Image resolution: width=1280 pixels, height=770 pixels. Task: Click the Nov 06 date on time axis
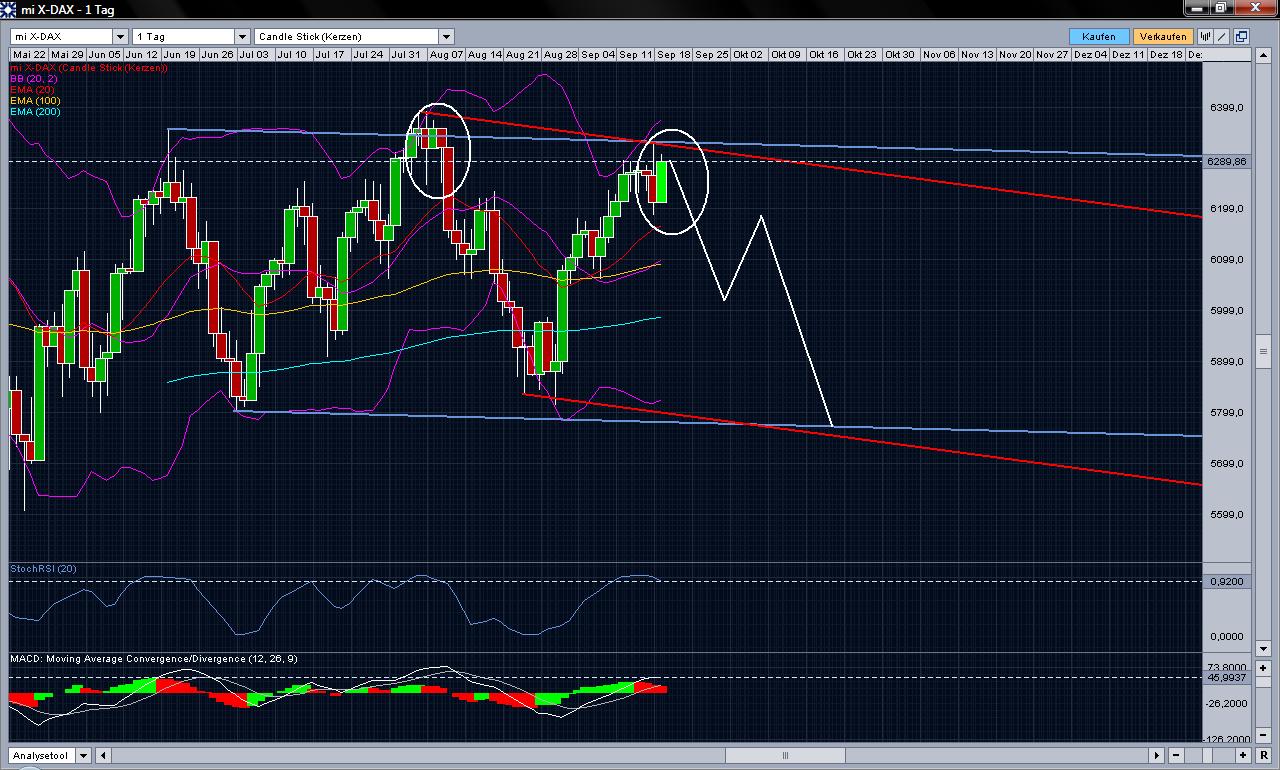939,54
